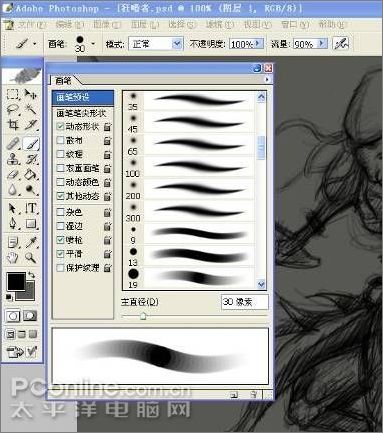The height and width of the screenshot is (433, 383).
Task: Select 画笔预设 in brush options list
Action: click(83, 97)
